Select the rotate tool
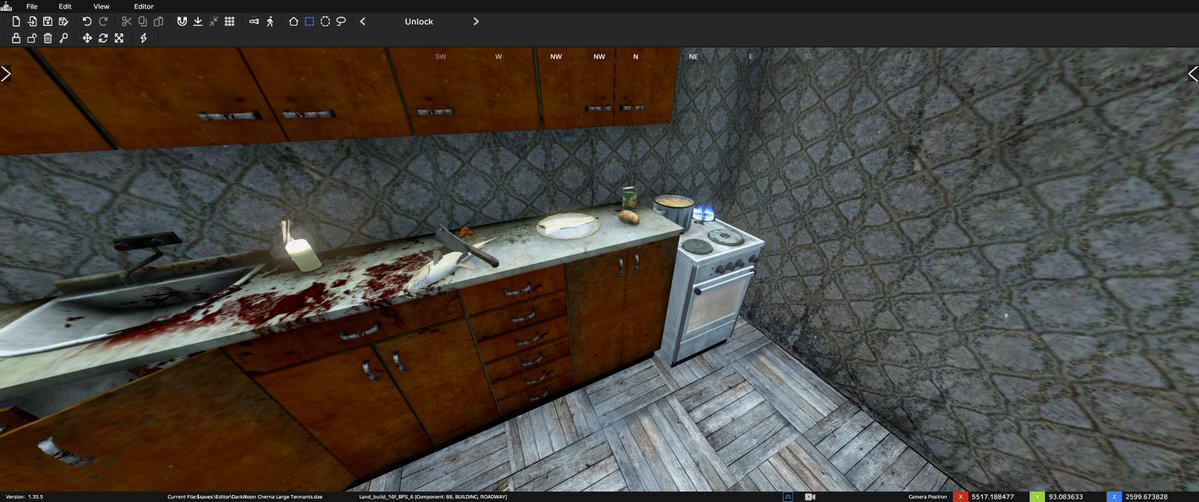This screenshot has height=502, width=1199. point(103,37)
